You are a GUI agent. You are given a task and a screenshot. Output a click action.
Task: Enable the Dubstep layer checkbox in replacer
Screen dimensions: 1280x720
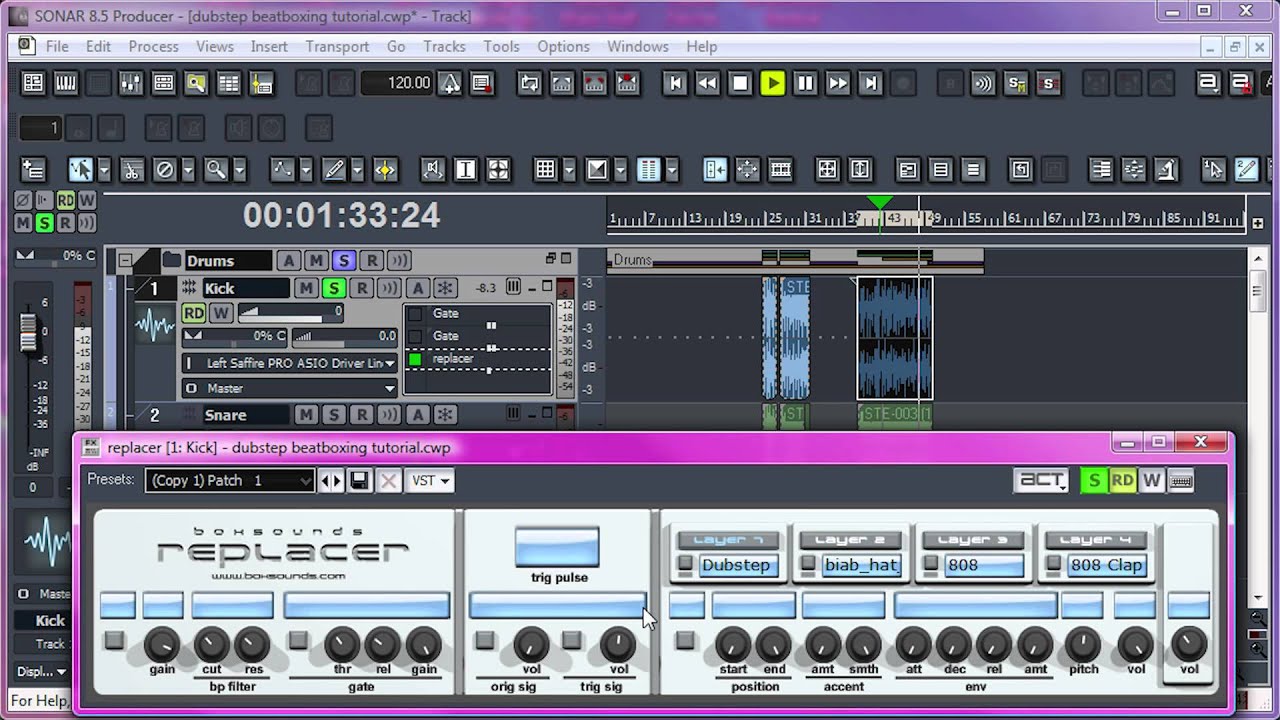(x=685, y=565)
